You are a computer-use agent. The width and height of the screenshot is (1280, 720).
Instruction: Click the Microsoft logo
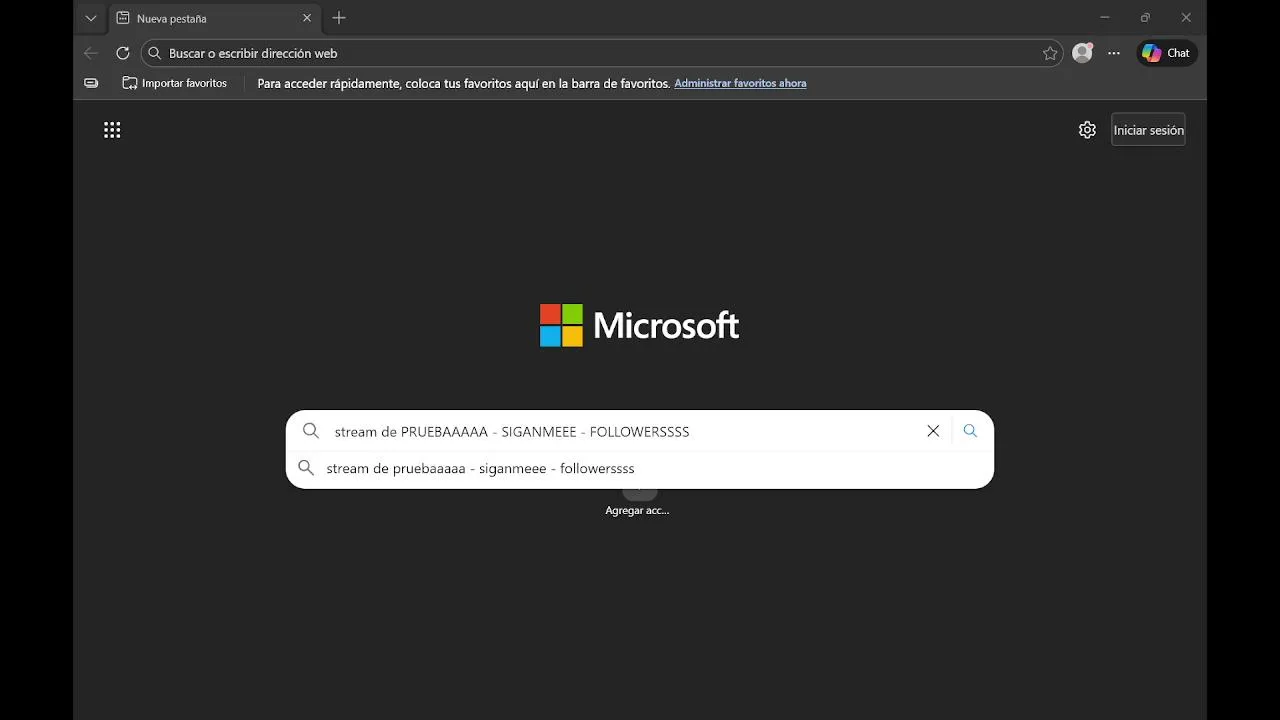pos(639,325)
